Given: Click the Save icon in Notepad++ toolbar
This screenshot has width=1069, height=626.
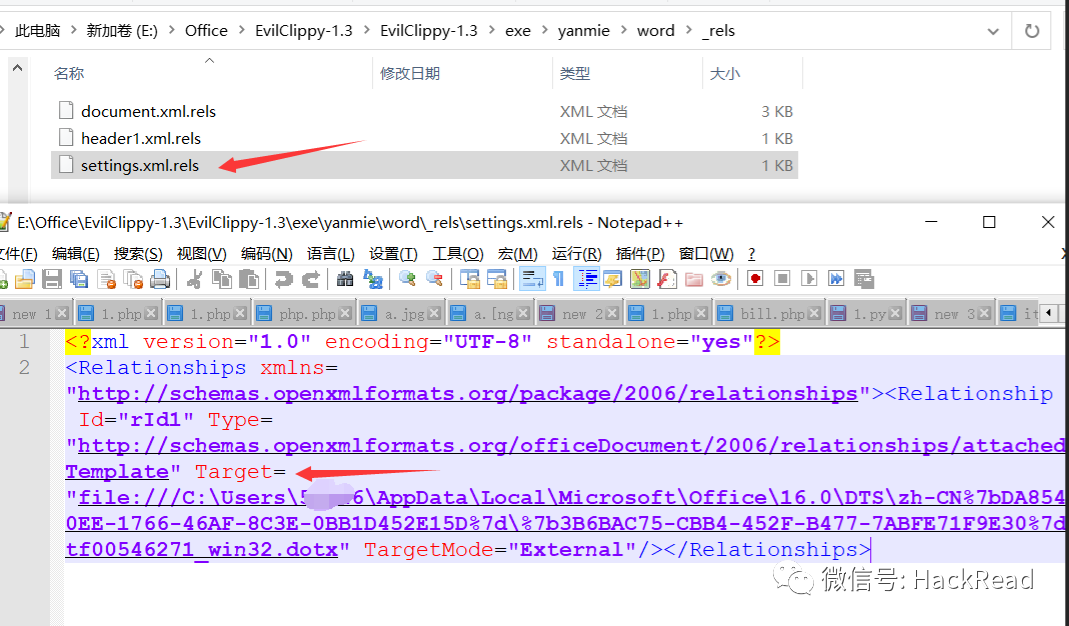Looking at the screenshot, I should [52, 279].
